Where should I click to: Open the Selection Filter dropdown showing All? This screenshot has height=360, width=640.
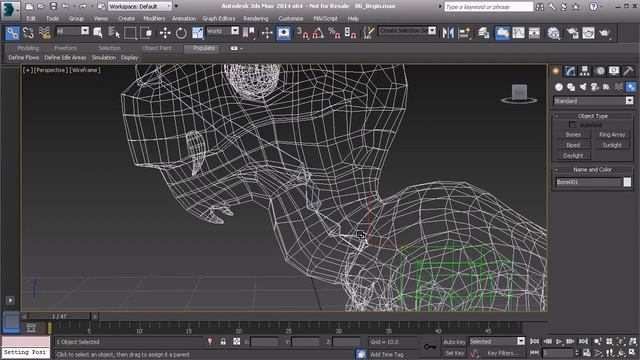[x=72, y=31]
